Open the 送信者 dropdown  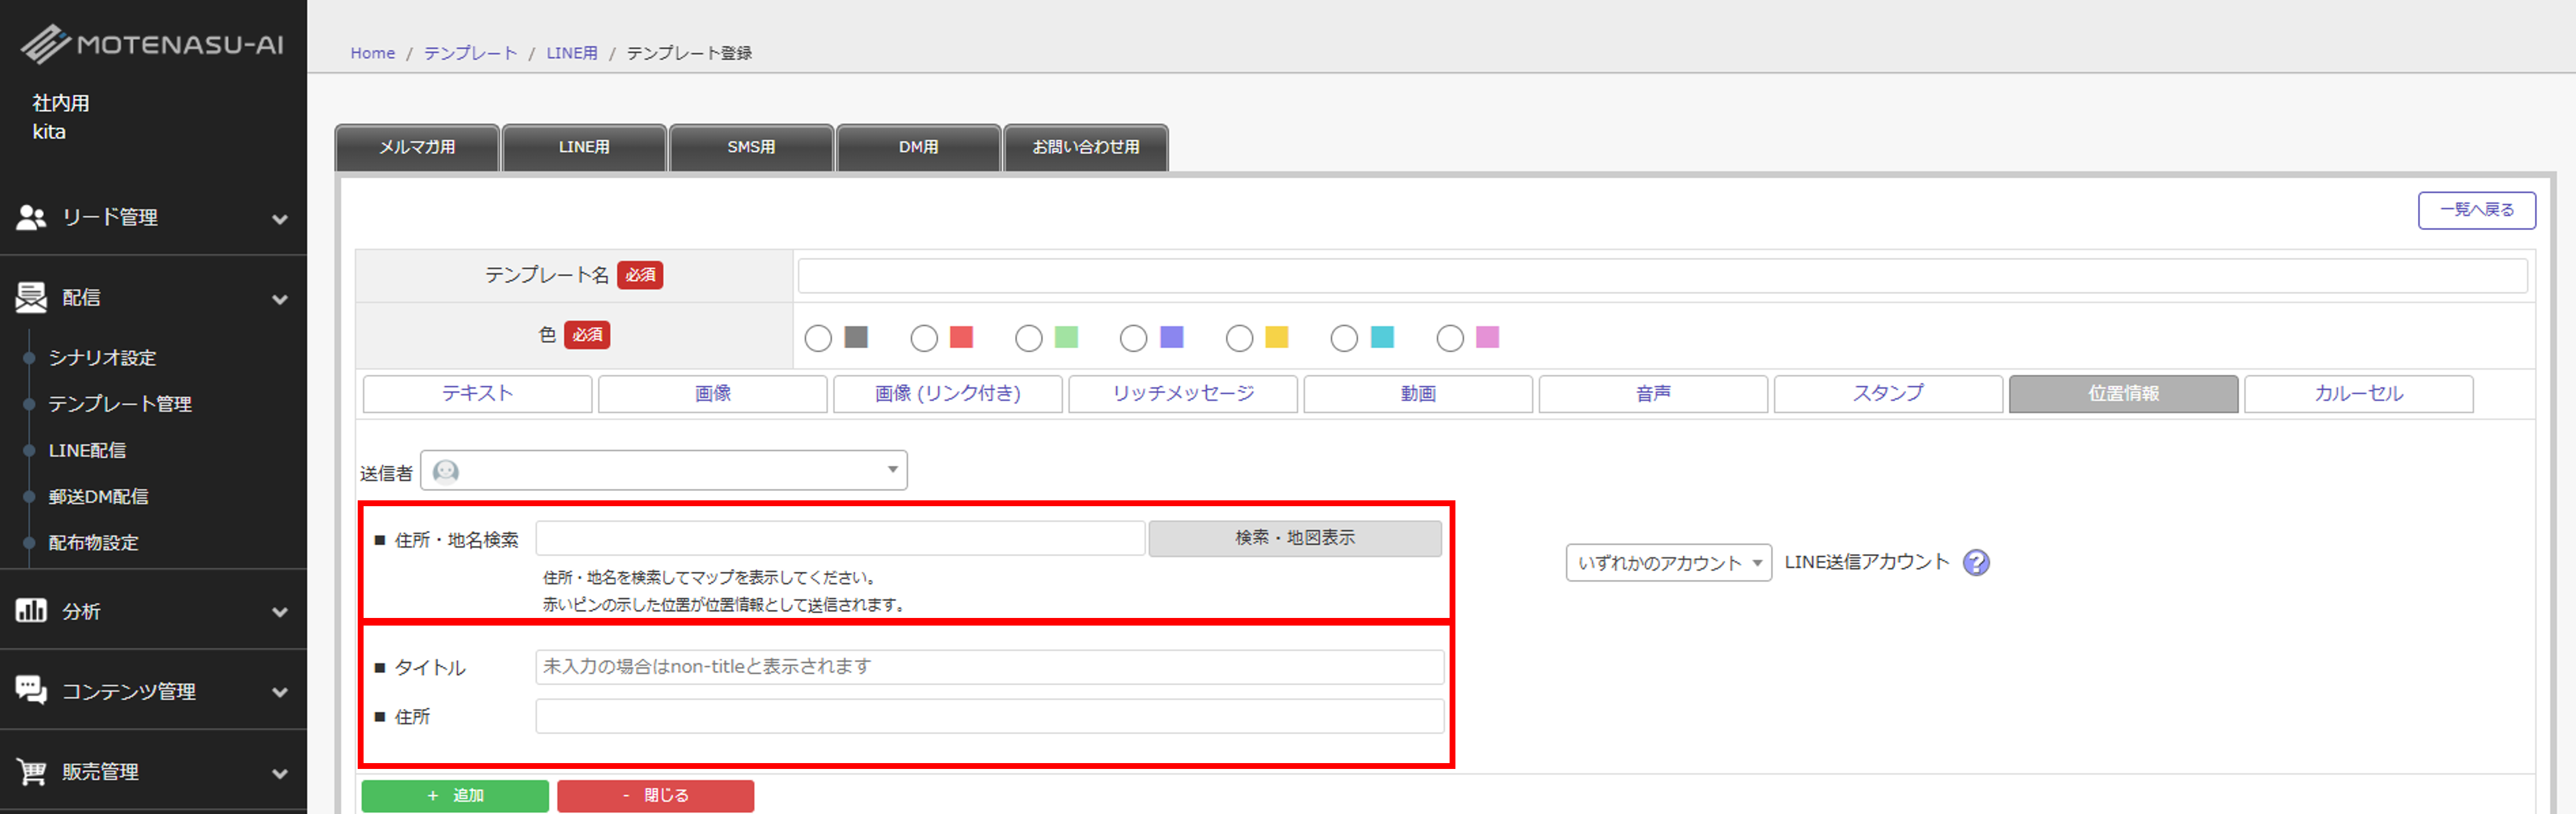pyautogui.click(x=664, y=471)
